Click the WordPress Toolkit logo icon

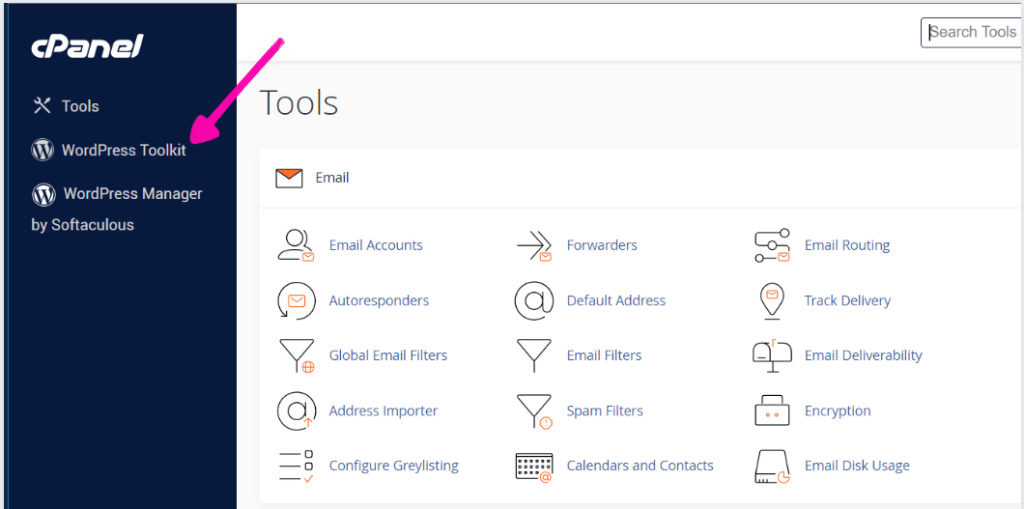(42, 150)
